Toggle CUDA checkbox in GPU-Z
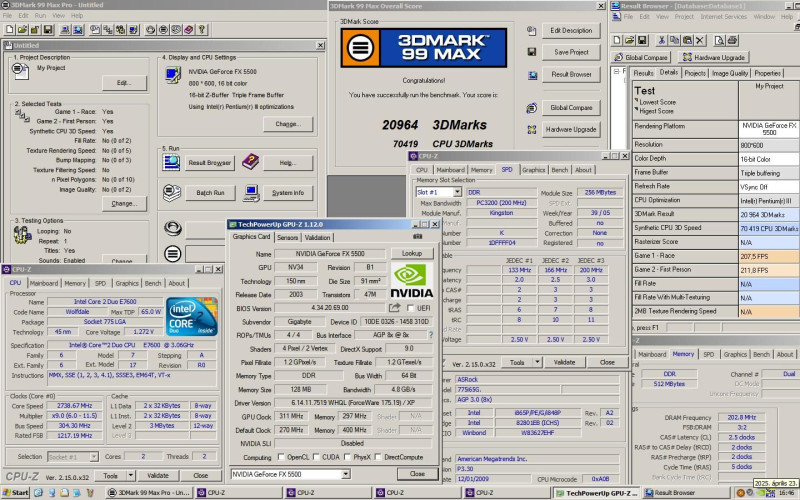The width and height of the screenshot is (800, 500). (316, 457)
